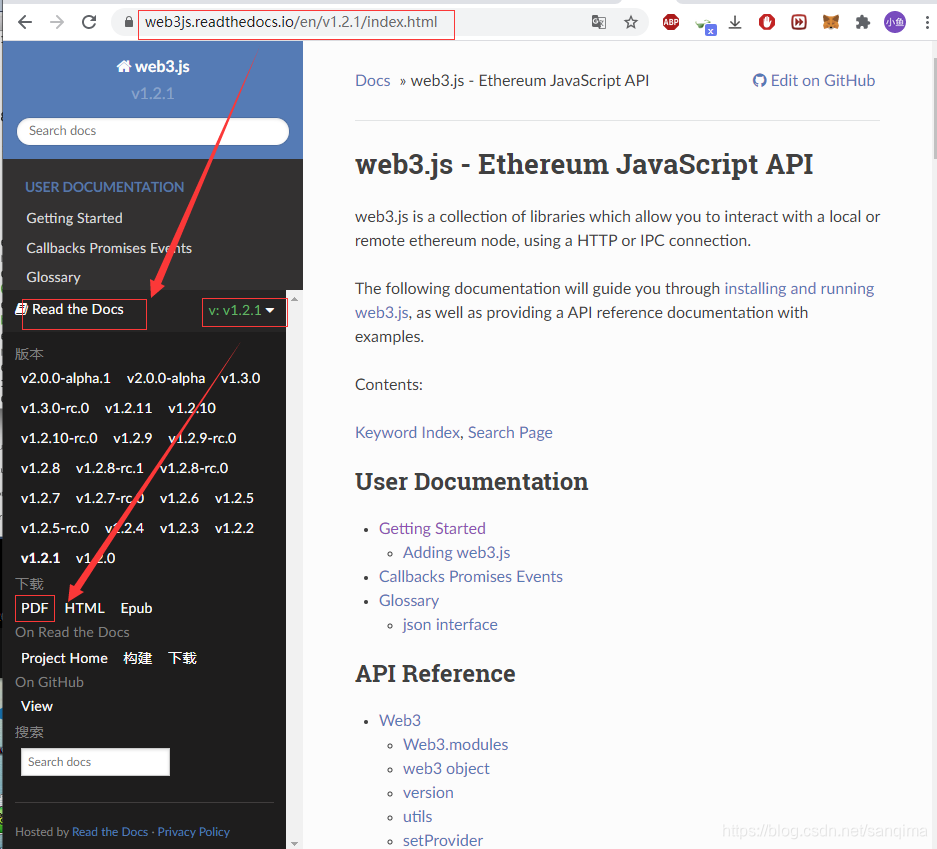Focus the top Search docs field
This screenshot has height=849, width=937.
point(153,131)
